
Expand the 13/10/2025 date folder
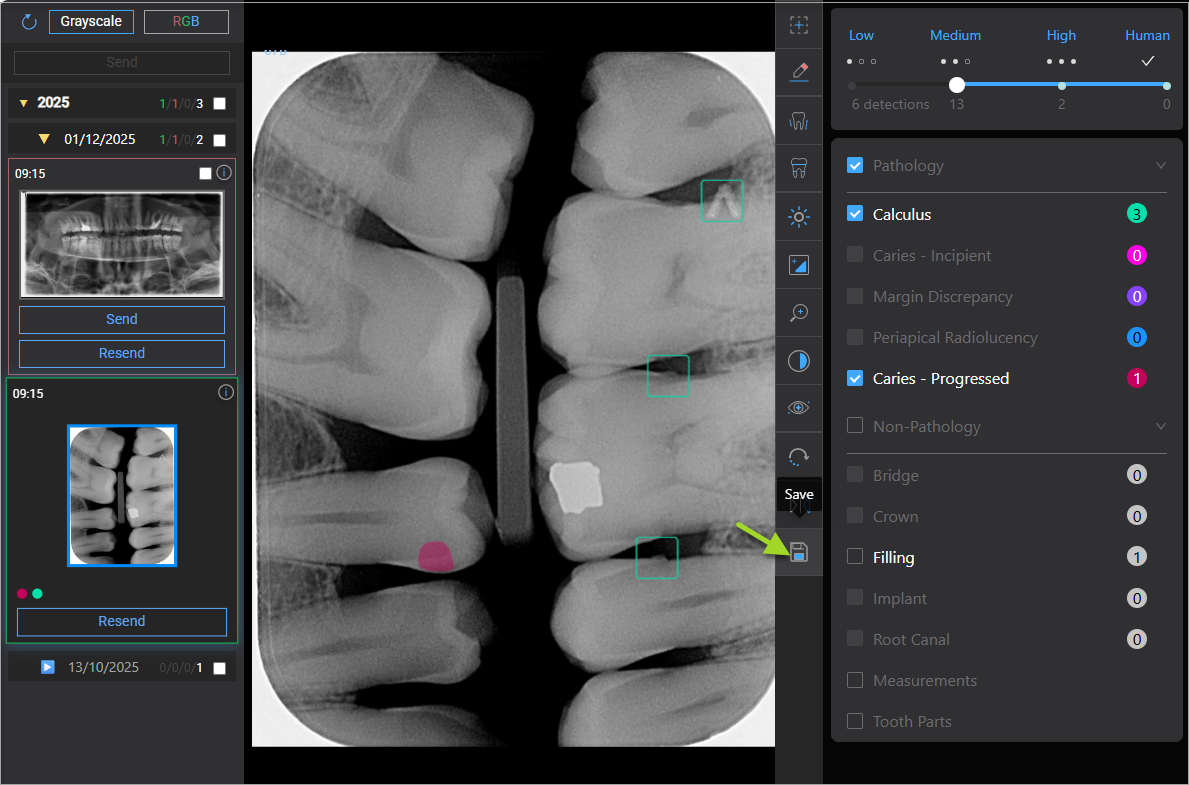(47, 667)
